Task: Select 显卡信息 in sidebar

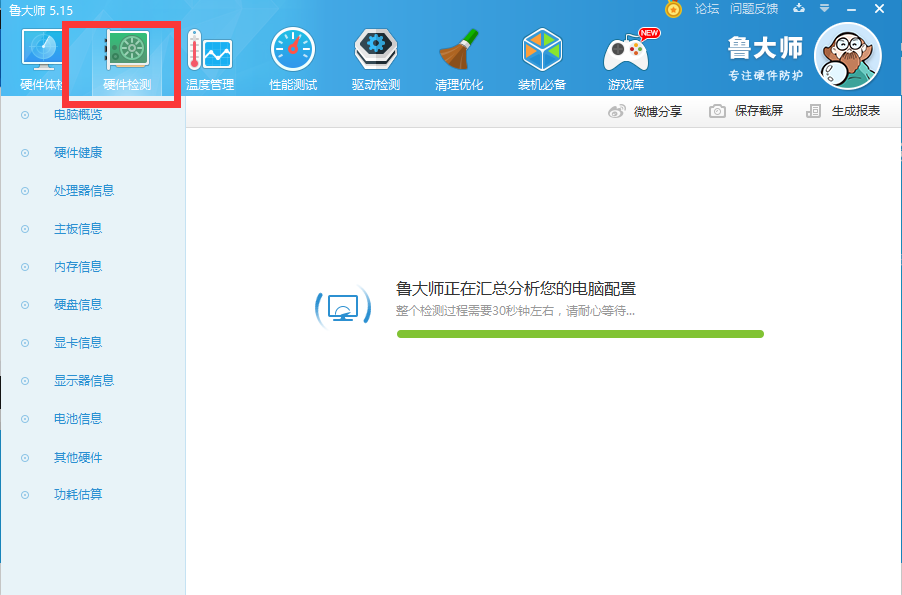Action: click(x=78, y=342)
